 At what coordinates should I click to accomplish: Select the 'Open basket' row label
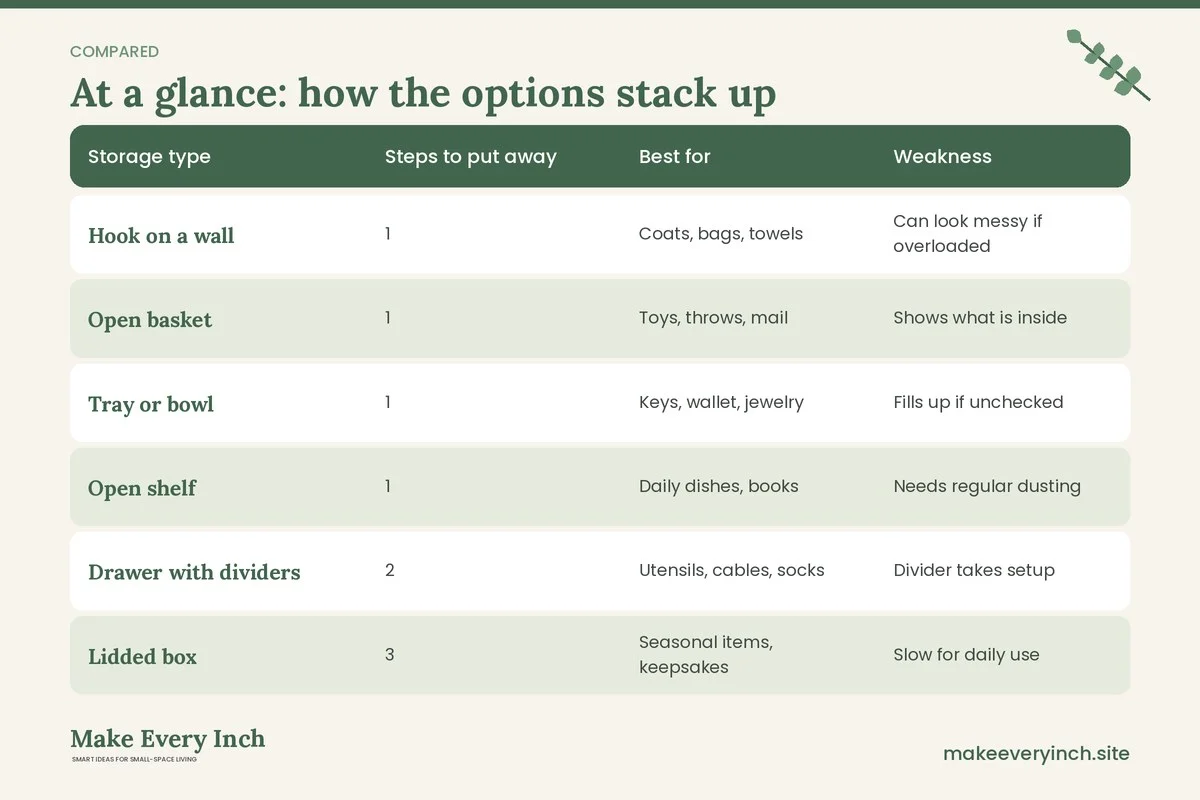(150, 320)
